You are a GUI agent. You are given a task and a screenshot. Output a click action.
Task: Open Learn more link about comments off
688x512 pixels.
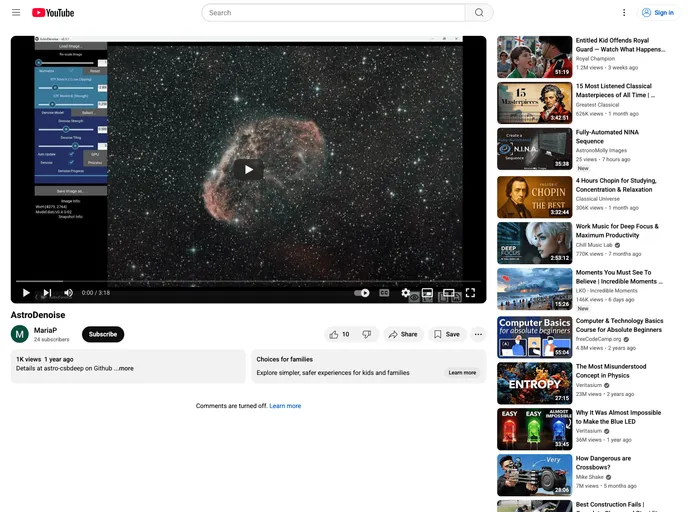[x=285, y=406]
